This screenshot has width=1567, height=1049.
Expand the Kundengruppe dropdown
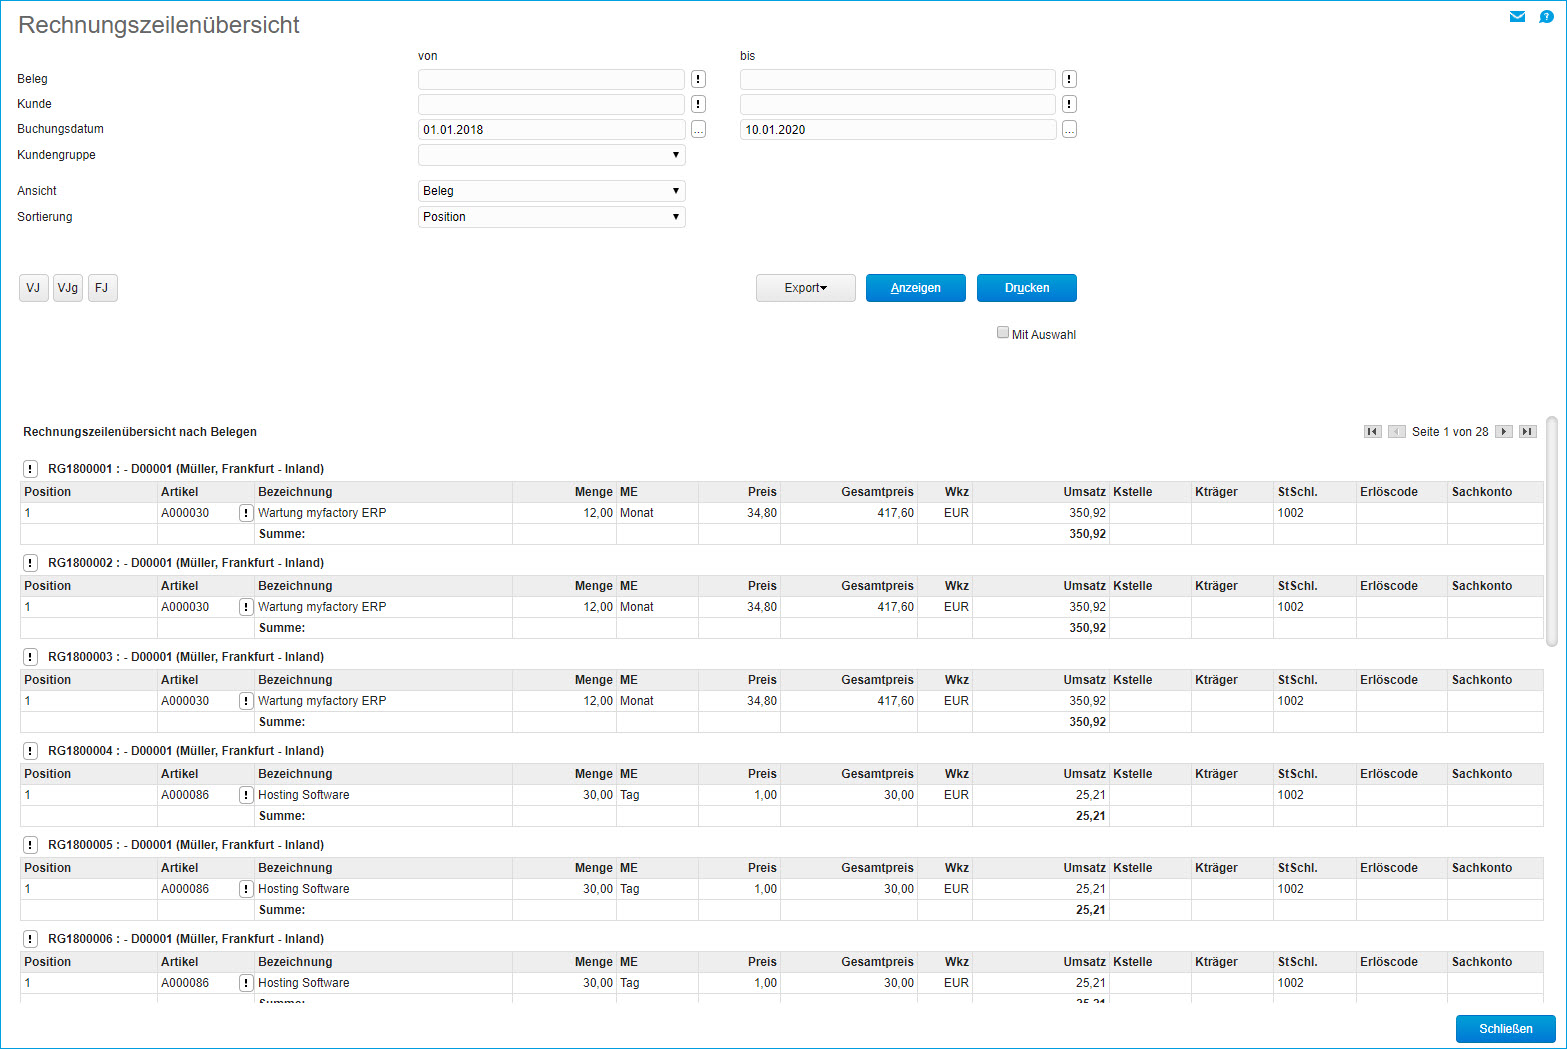551,155
